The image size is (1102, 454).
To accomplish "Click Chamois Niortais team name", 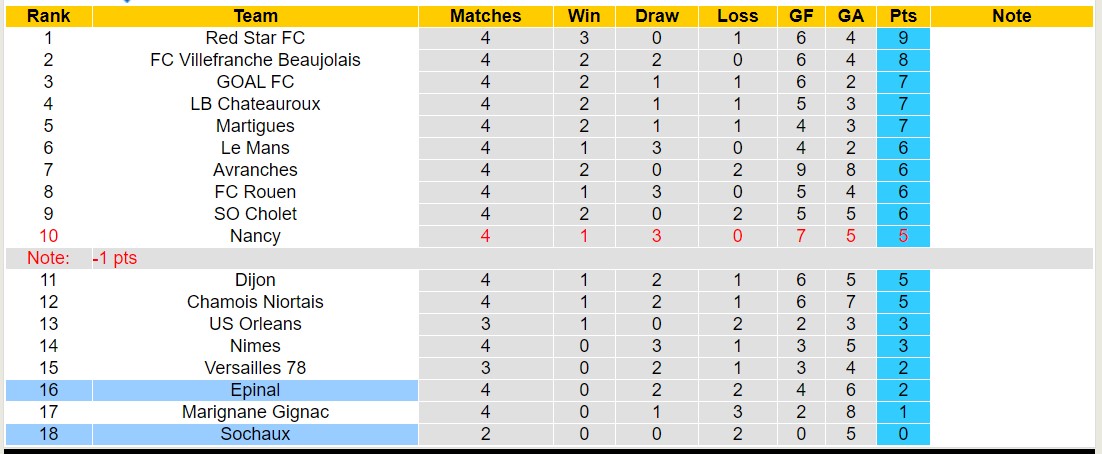I will pos(255,302).
